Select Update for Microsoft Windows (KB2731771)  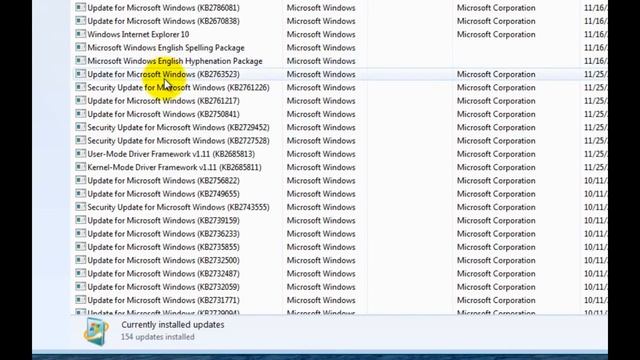[x=163, y=300]
